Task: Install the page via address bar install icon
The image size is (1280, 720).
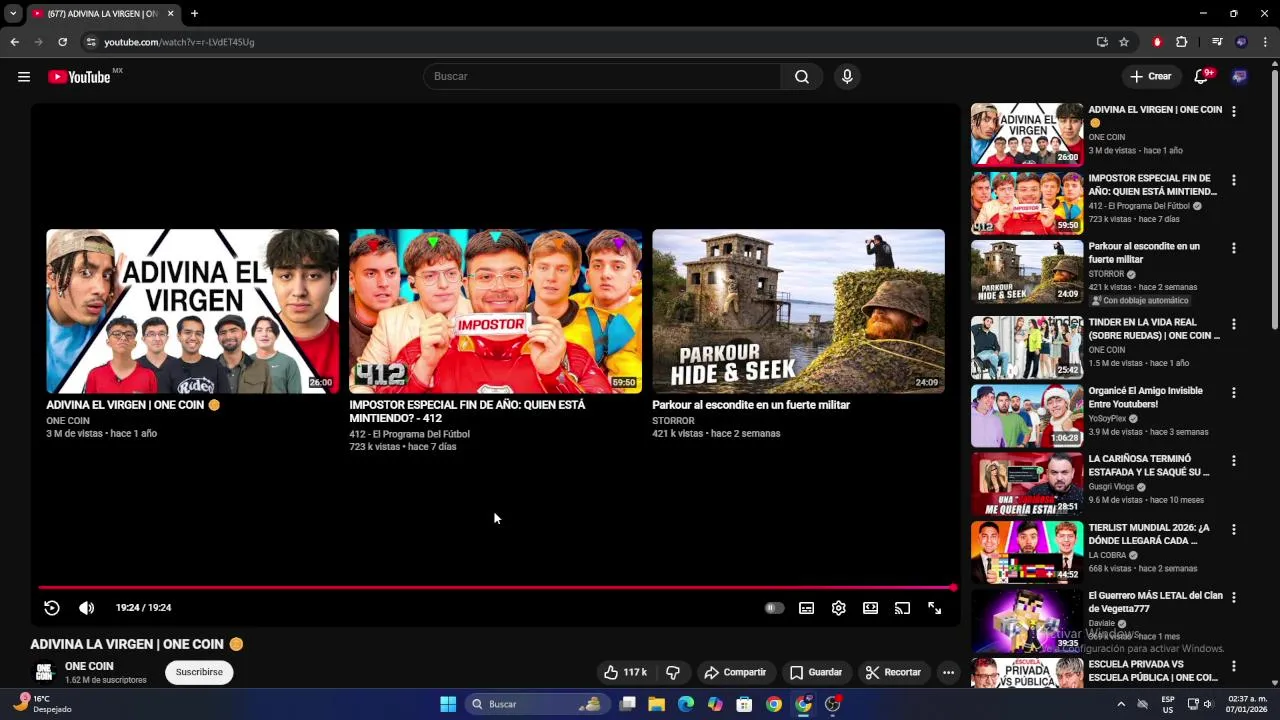Action: point(1102,42)
